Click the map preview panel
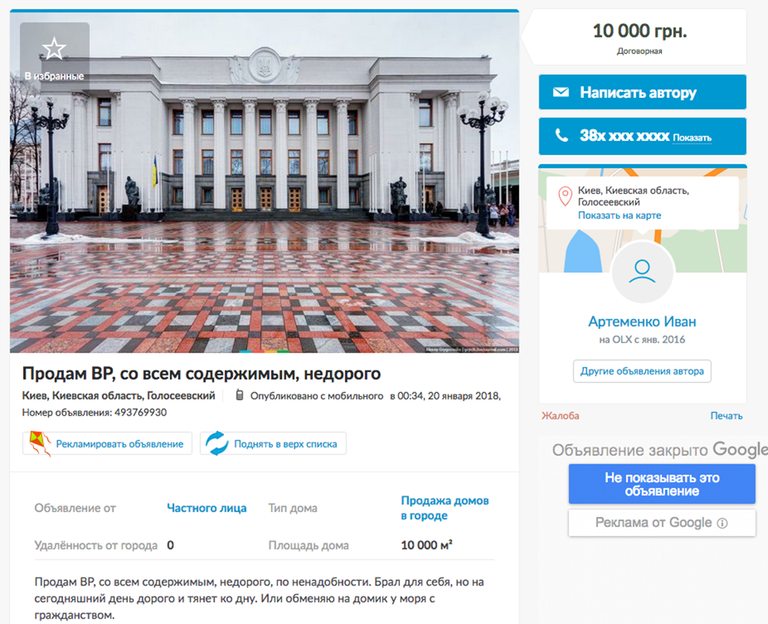The height and width of the screenshot is (624, 768). (642, 219)
